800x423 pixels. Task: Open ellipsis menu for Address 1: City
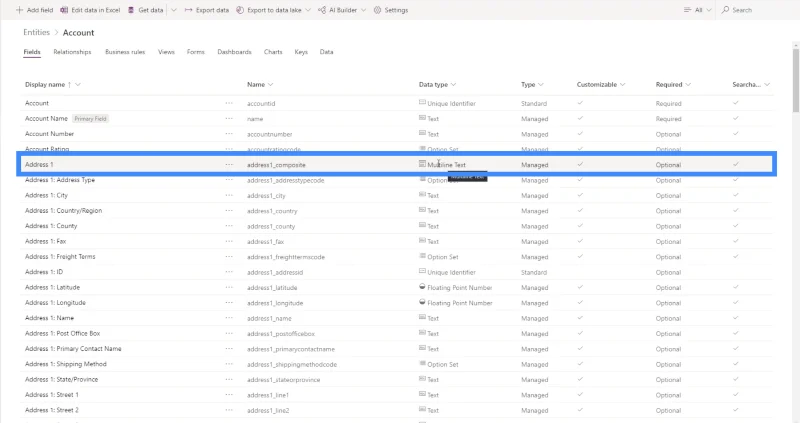point(229,195)
